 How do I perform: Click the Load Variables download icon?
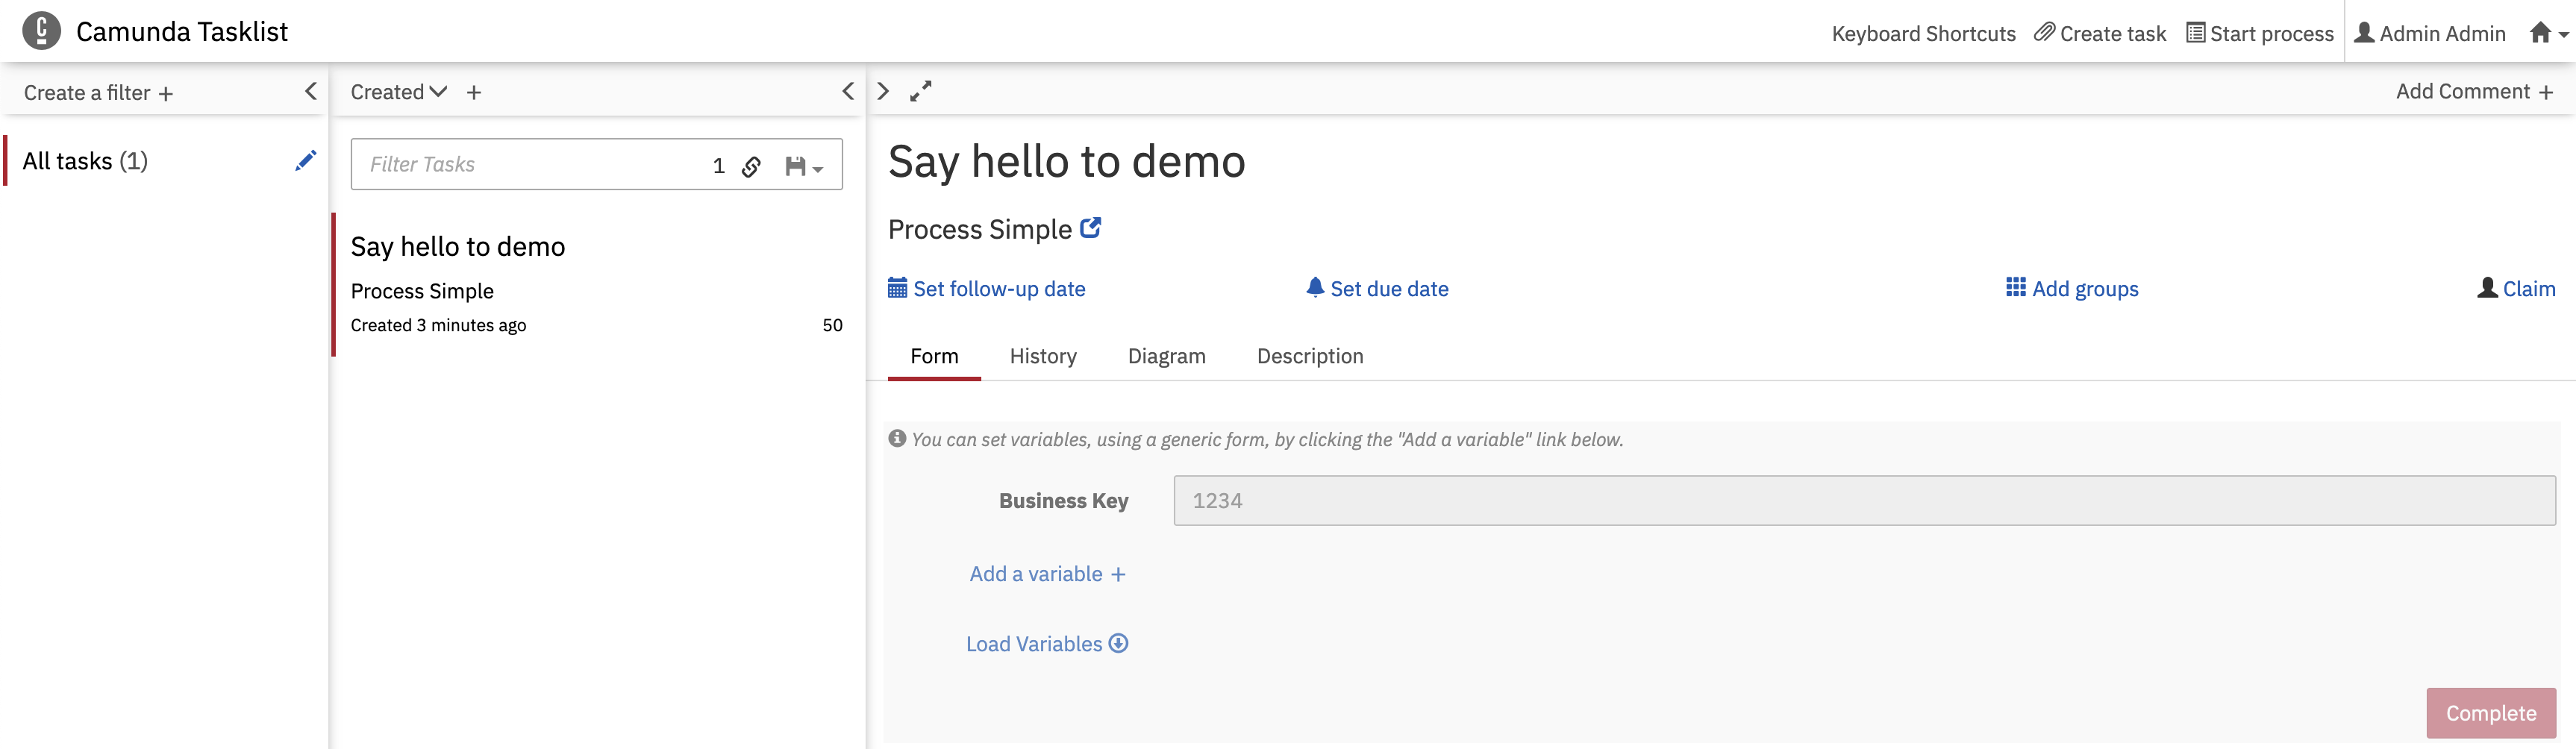coord(1119,643)
